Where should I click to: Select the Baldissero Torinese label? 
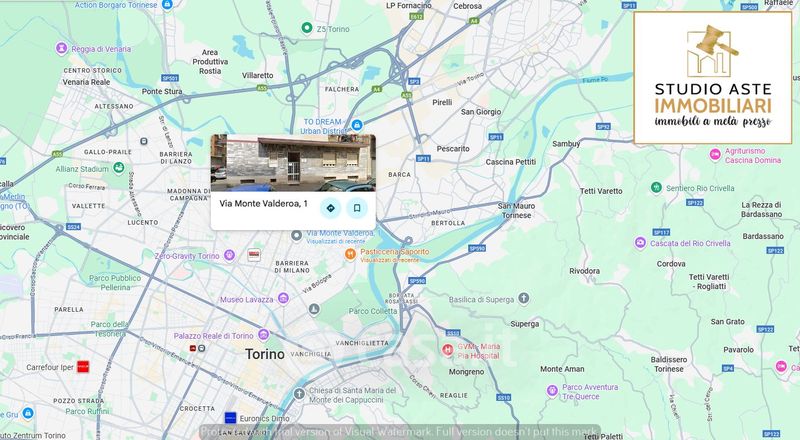coord(669,364)
